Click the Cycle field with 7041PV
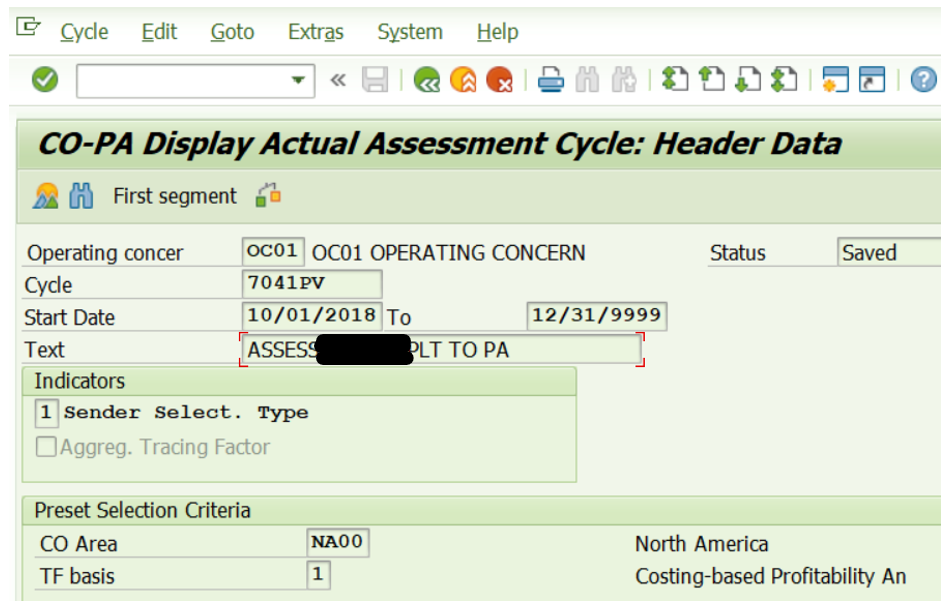Screen dimensions: 945x611 click(x=311, y=284)
